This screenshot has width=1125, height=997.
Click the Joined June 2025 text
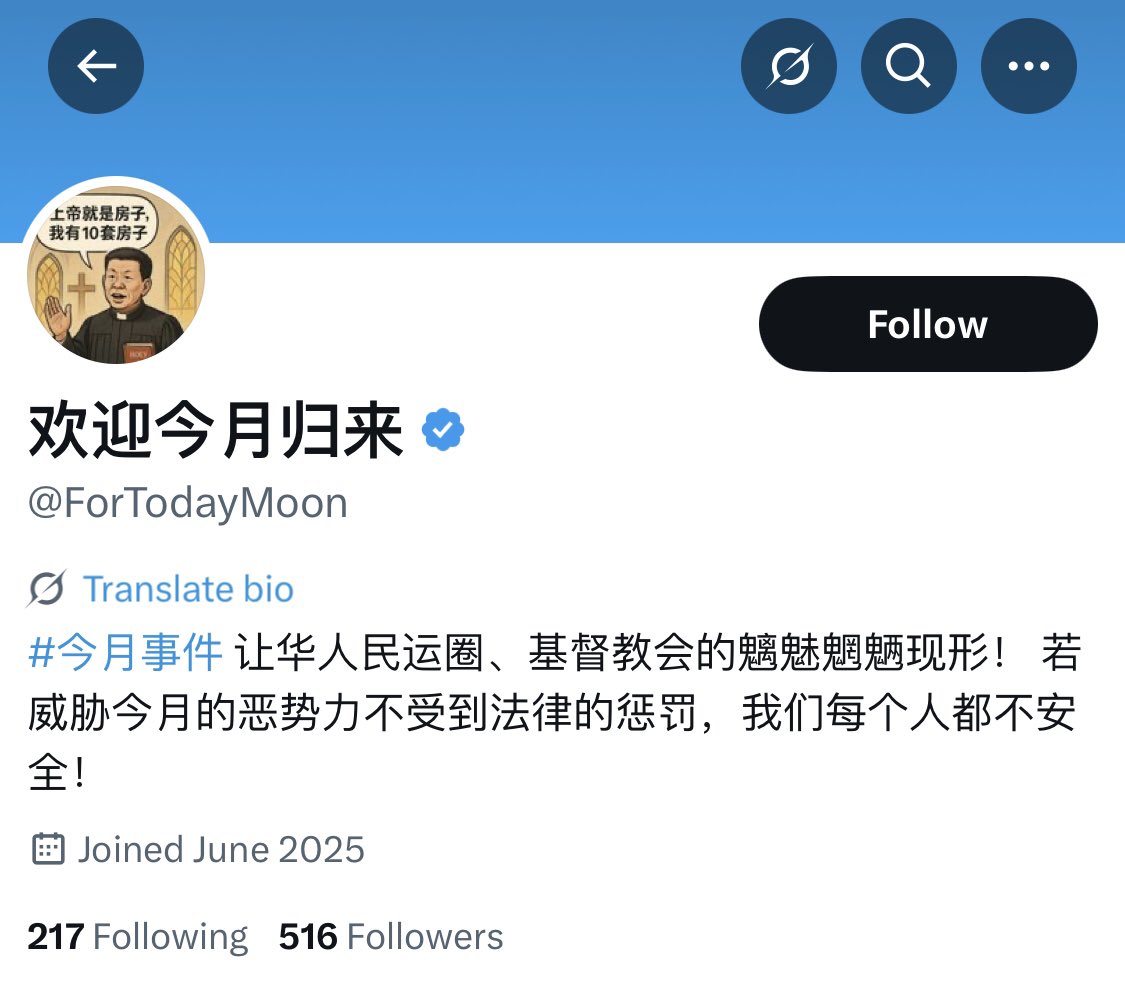pos(222,850)
